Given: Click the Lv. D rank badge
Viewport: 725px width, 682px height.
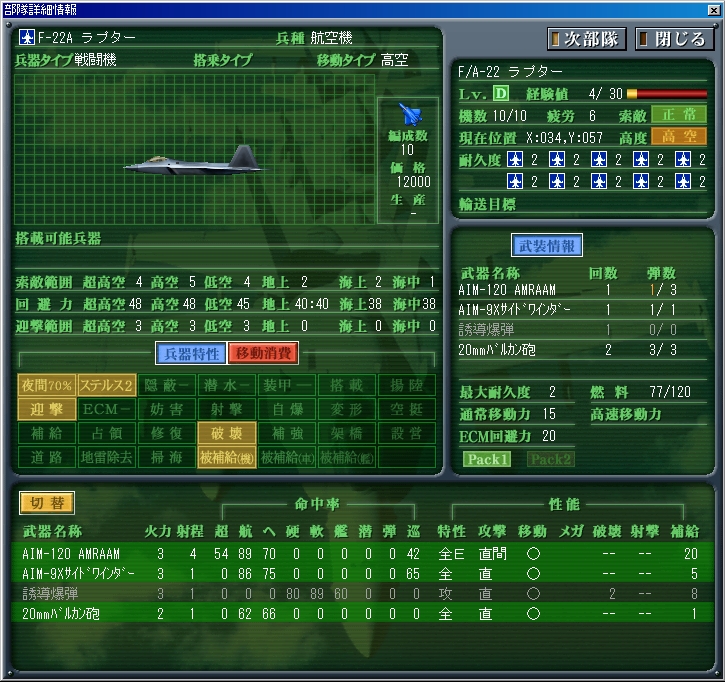Looking at the screenshot, I should coord(500,94).
